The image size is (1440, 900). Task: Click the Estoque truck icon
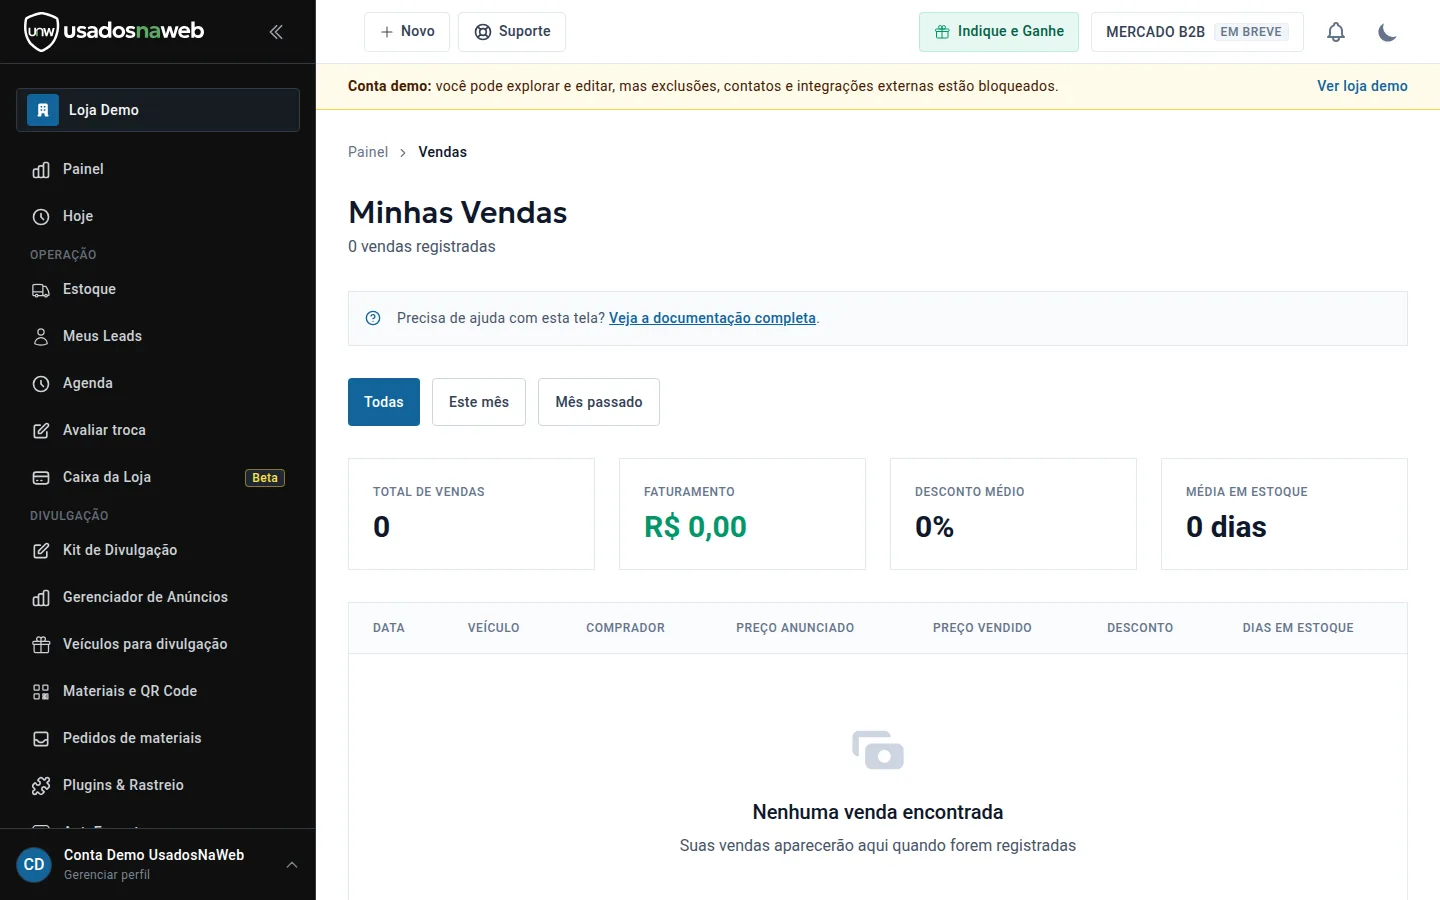coord(41,290)
